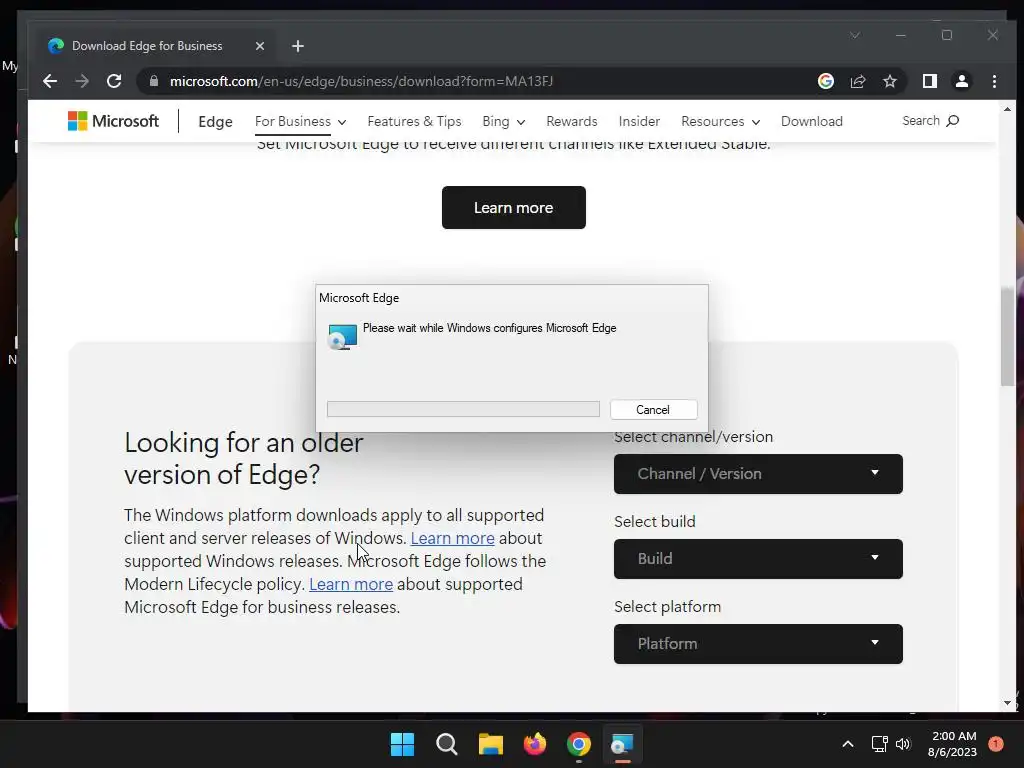Viewport: 1024px width, 768px height.
Task: Click the page vertical scrollbar thumb
Action: 1007,336
